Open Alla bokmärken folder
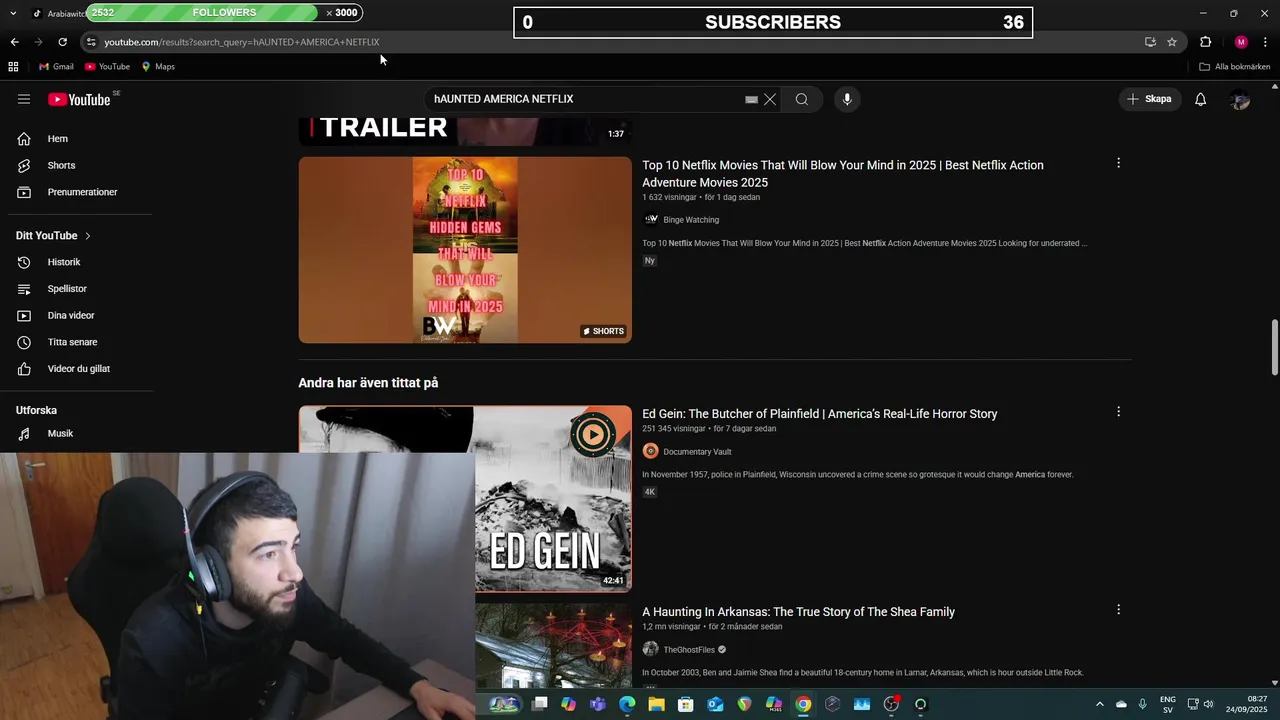 coord(1235,67)
